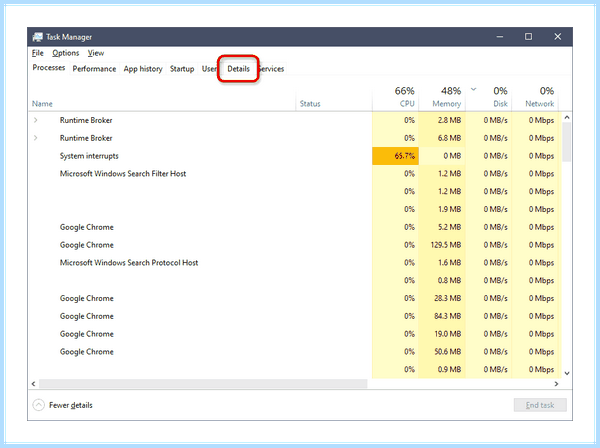Click the 65.7% CPU cell
The image size is (600, 448).
click(x=395, y=156)
